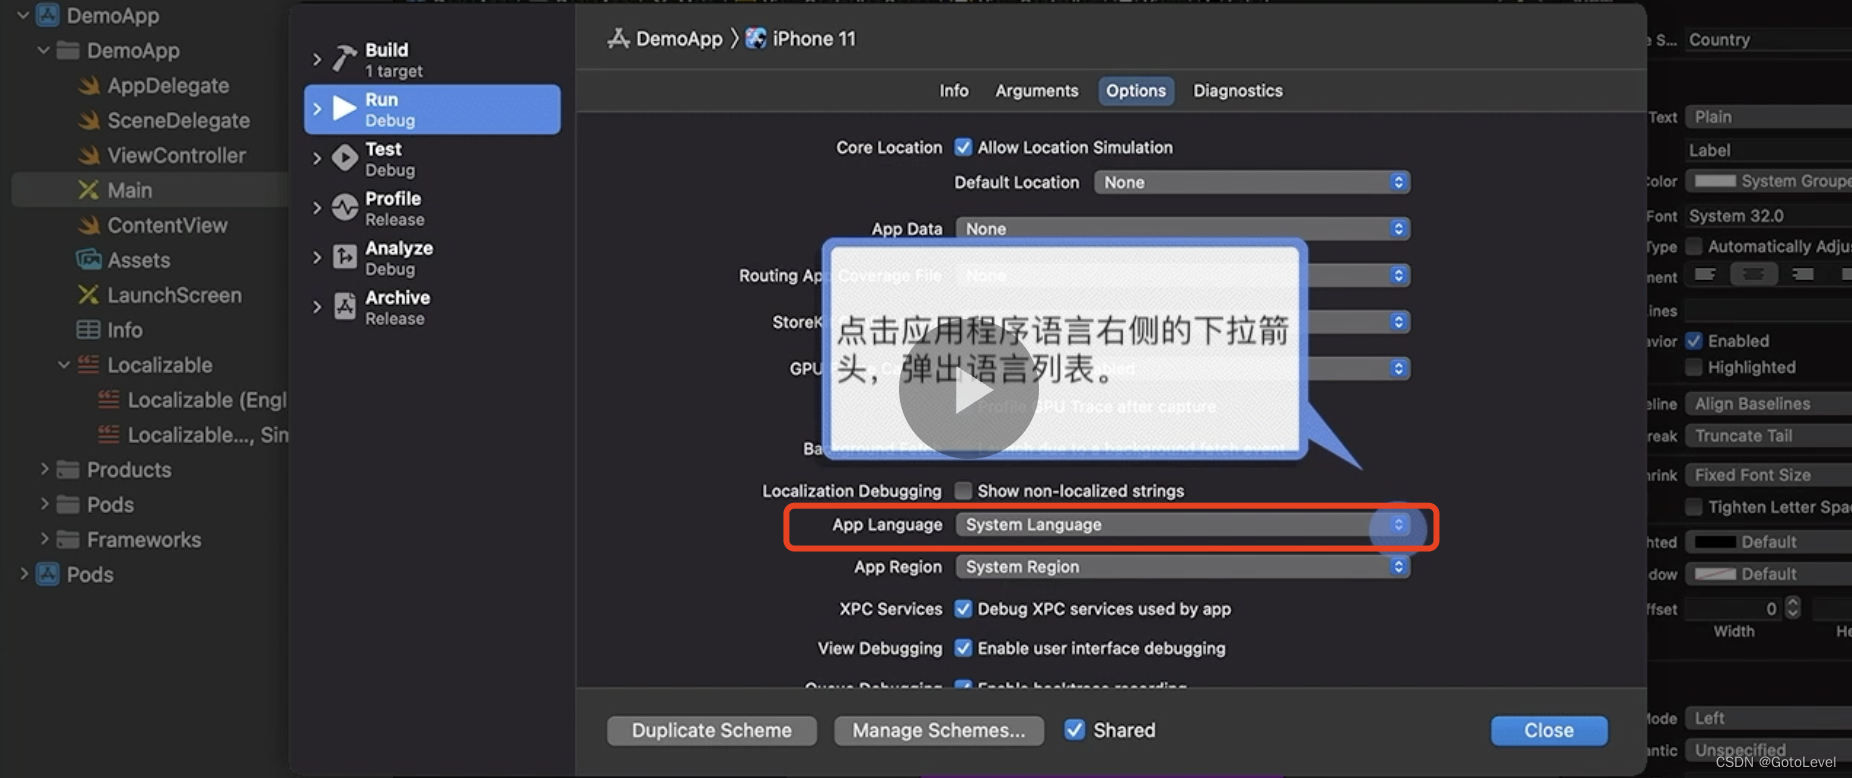Image resolution: width=1852 pixels, height=778 pixels.
Task: Select center text alignment in inspector
Action: [x=1754, y=275]
